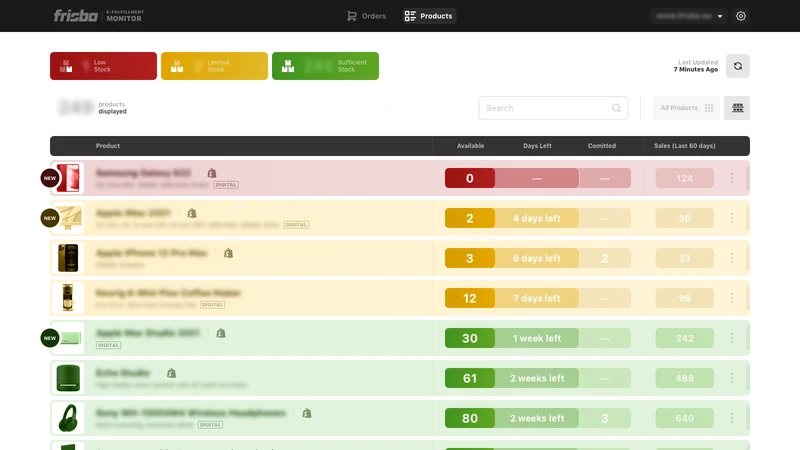Click the frisbo logo
800x450 pixels.
76,16
